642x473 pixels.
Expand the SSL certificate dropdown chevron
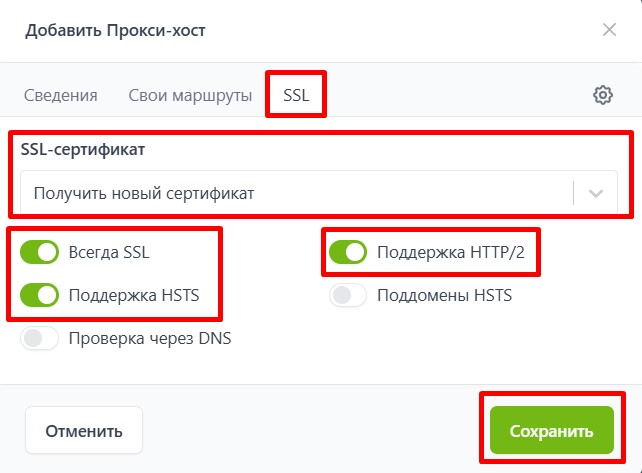597,193
